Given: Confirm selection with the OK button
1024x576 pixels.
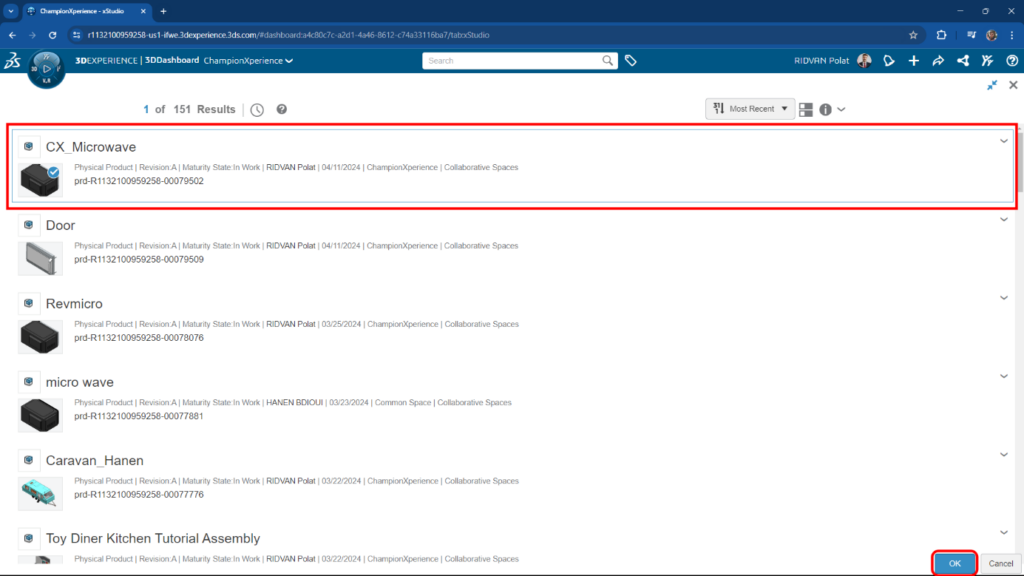Looking at the screenshot, I should click(955, 563).
